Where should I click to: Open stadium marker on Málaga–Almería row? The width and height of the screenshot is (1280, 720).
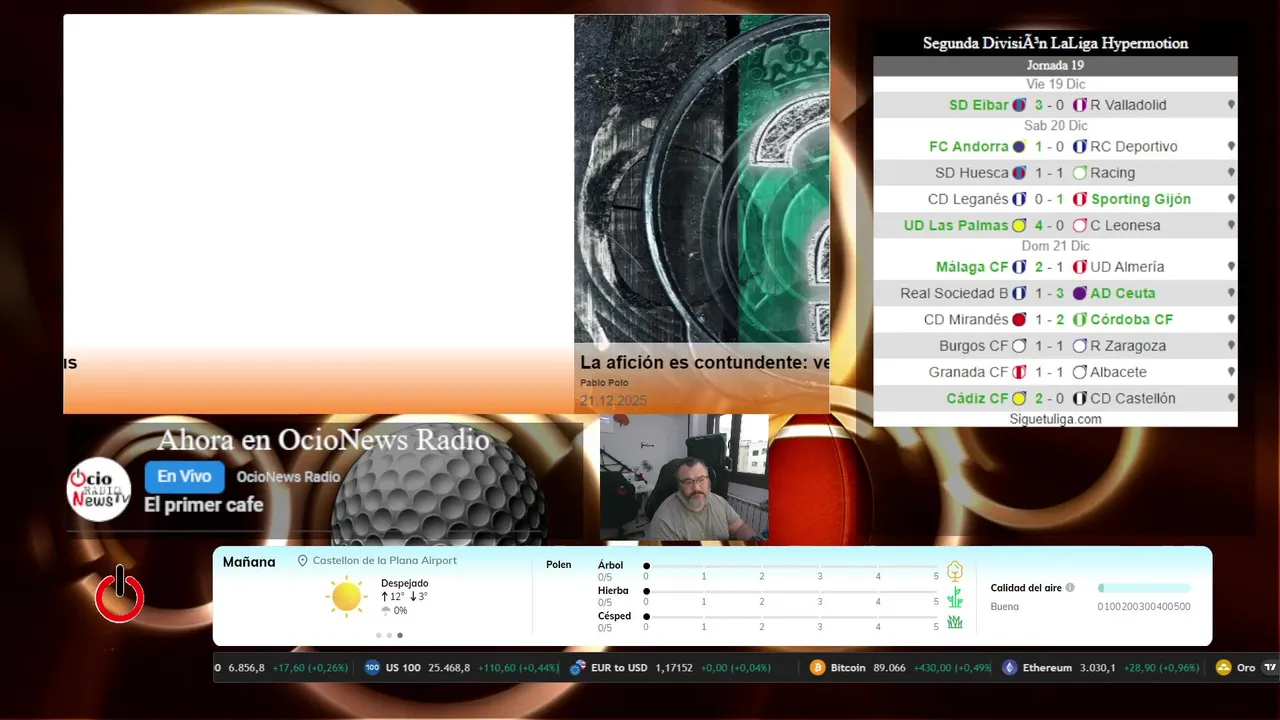1231,268
